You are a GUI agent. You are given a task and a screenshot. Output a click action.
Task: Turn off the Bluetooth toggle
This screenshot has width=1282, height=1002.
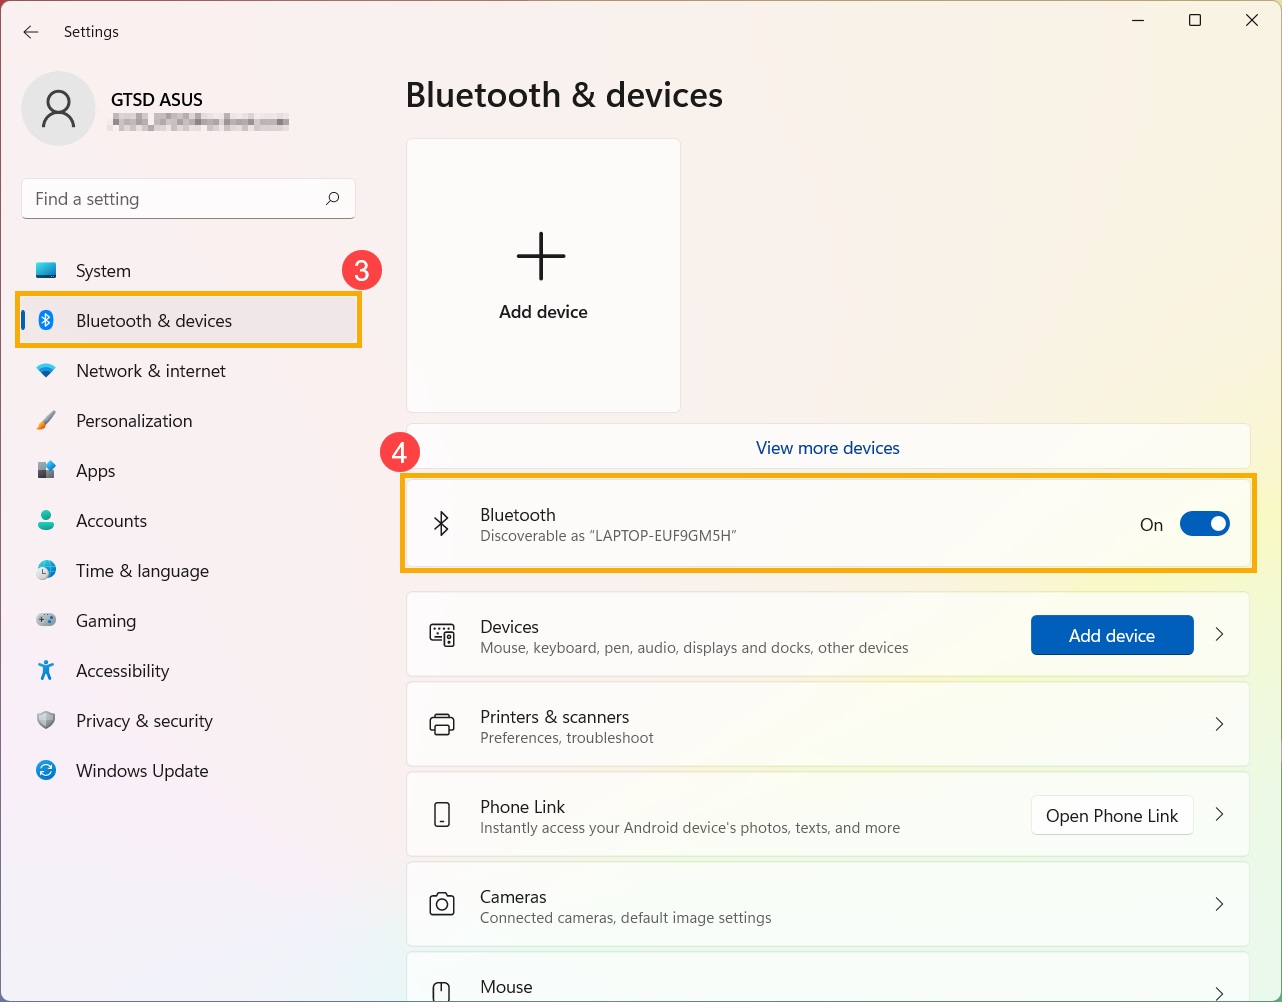click(x=1205, y=523)
